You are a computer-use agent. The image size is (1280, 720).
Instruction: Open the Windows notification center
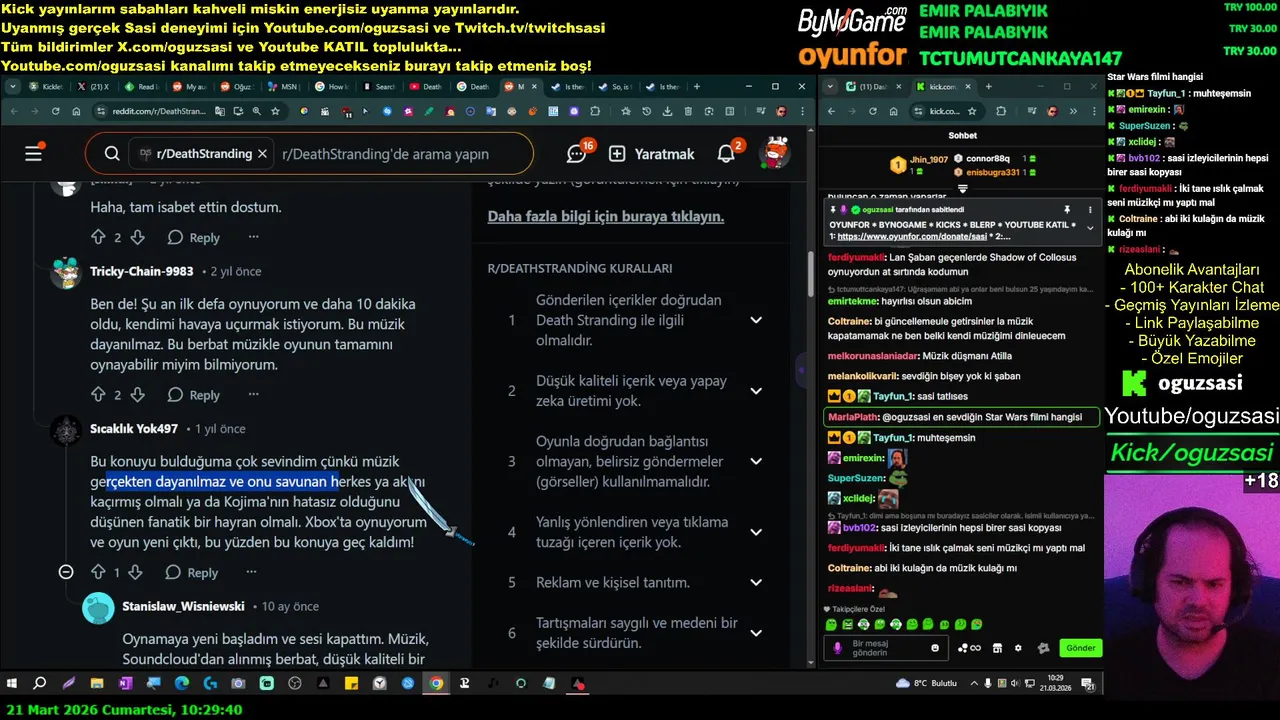[x=1090, y=684]
